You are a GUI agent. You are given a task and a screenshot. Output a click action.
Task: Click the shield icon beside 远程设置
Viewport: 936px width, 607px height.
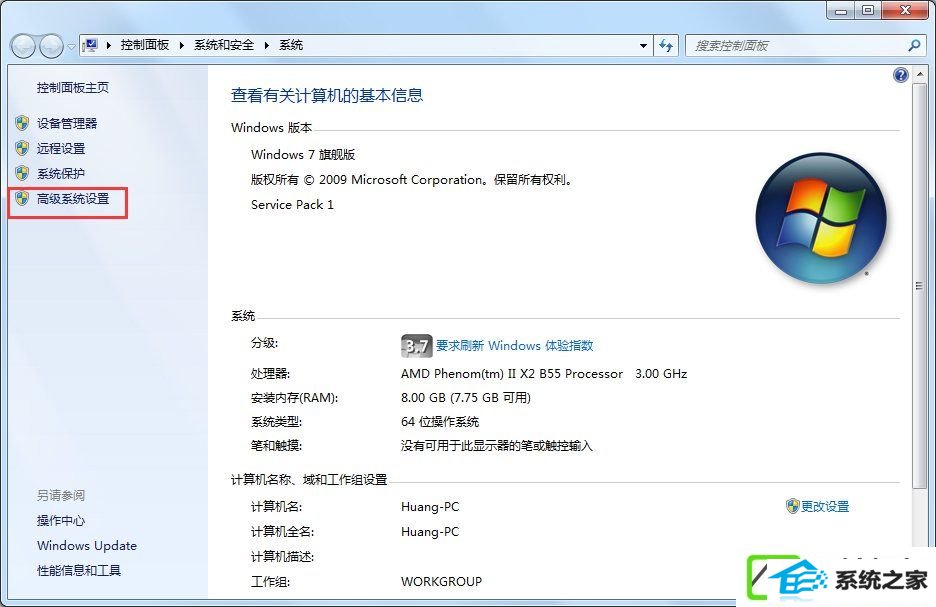(22, 148)
